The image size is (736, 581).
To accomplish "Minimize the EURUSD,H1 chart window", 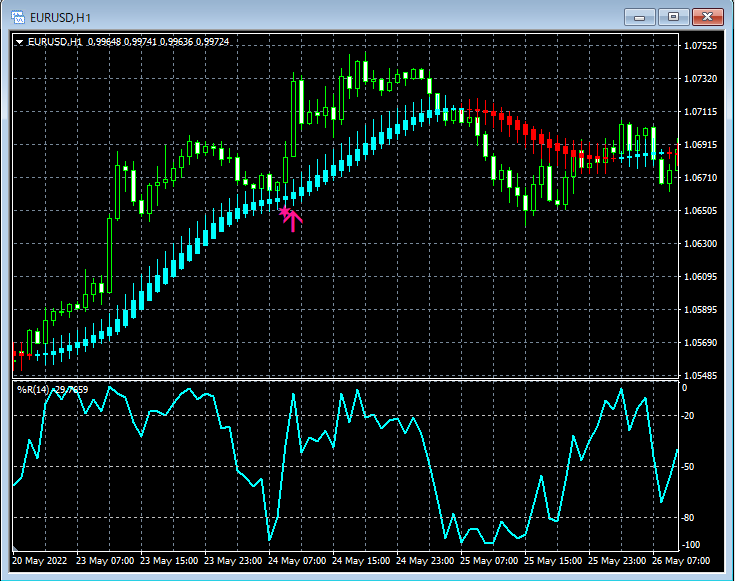I will tap(639, 17).
